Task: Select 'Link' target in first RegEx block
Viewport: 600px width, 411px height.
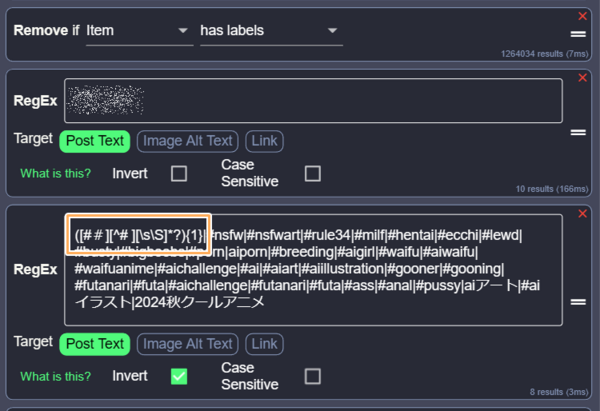Action: (x=264, y=141)
